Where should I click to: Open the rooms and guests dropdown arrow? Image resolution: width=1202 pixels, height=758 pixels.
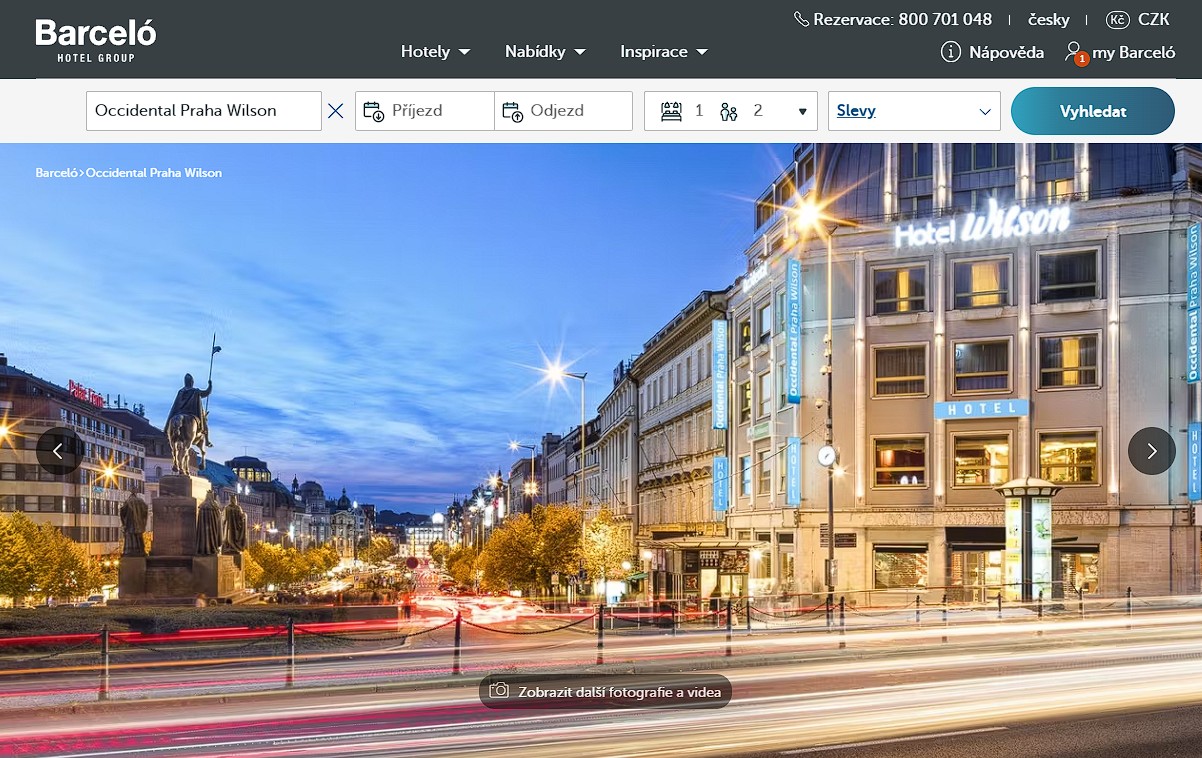802,111
